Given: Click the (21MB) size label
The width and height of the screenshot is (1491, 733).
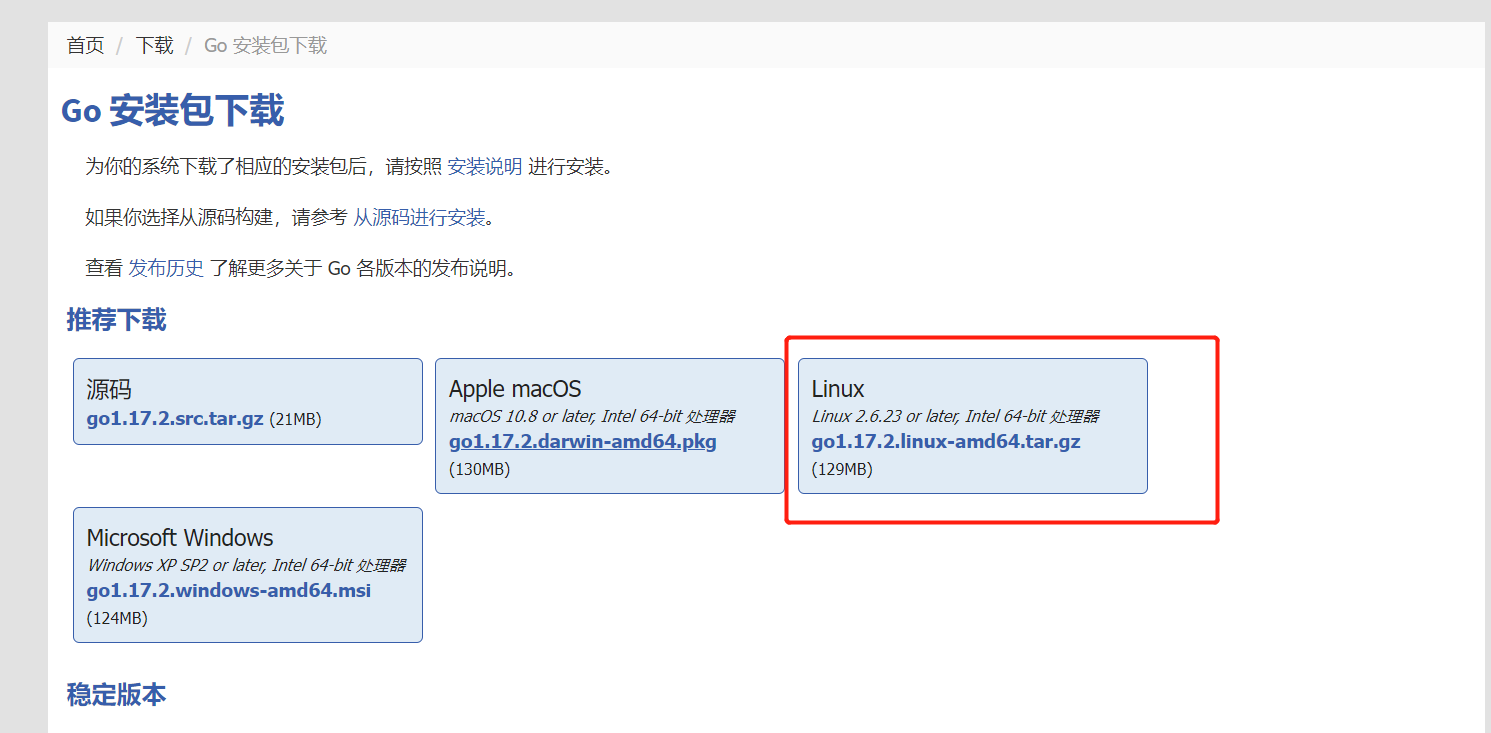Looking at the screenshot, I should point(295,419).
